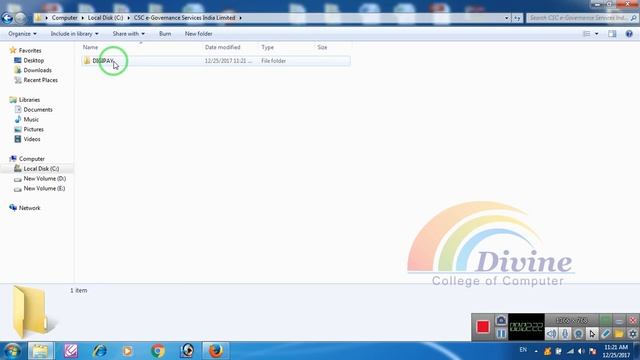The image size is (640, 360).
Task: Sort by the Type column header
Action: (x=267, y=47)
